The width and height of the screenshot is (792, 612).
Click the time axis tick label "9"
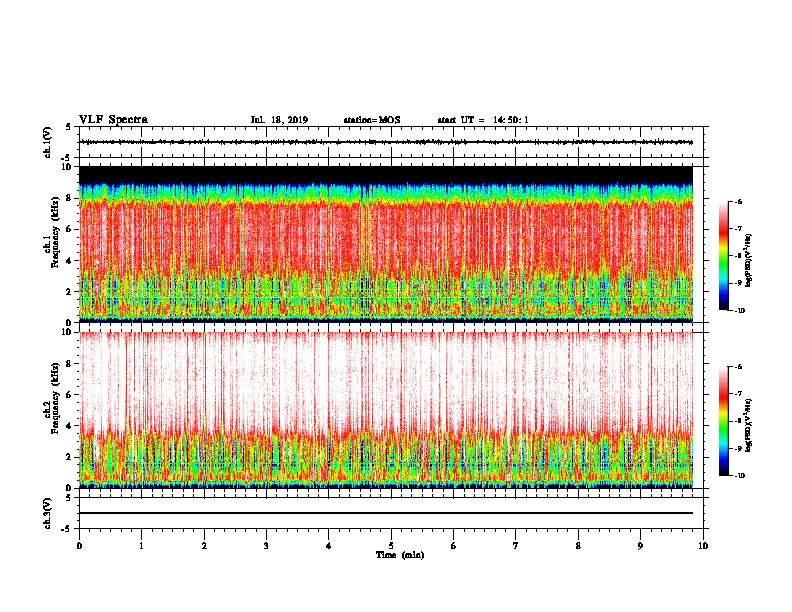[x=640, y=546]
